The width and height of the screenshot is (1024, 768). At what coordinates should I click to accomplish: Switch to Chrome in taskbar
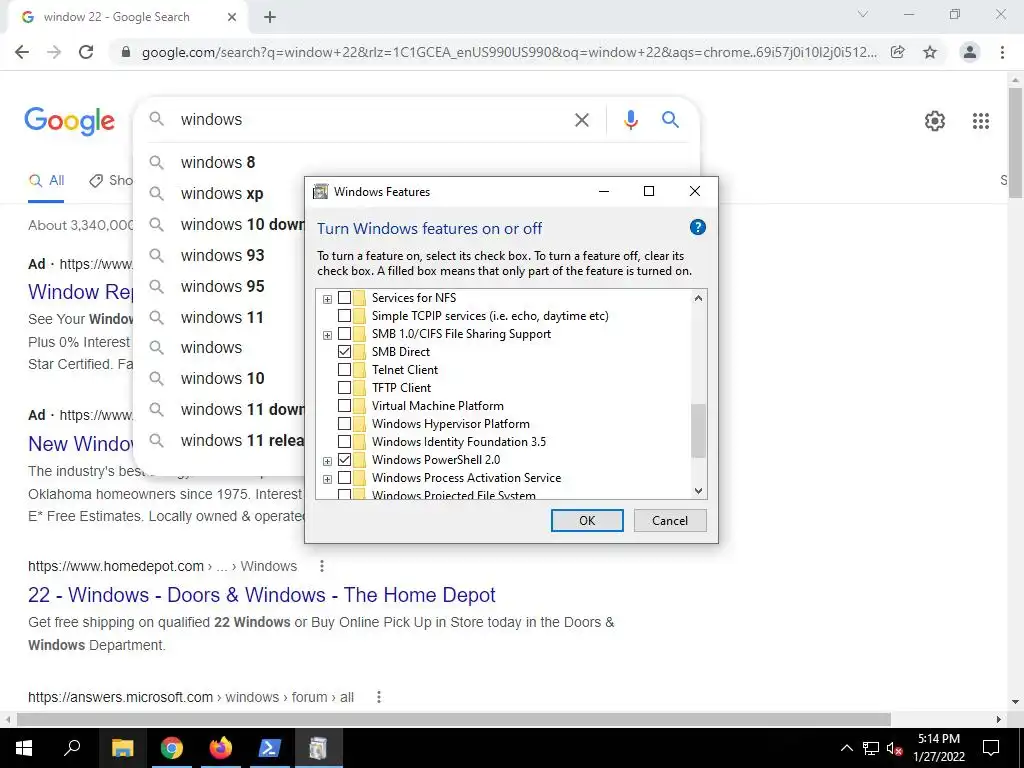(x=172, y=748)
